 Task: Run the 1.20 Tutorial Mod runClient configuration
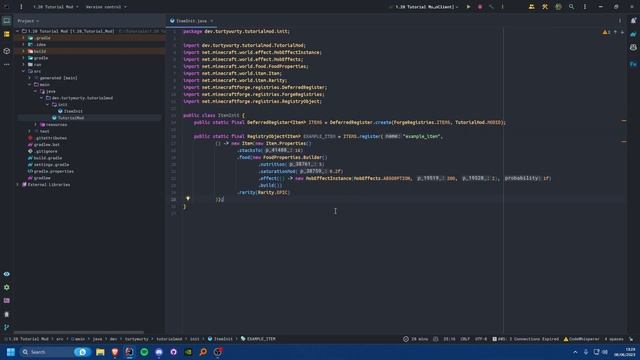click(468, 7)
